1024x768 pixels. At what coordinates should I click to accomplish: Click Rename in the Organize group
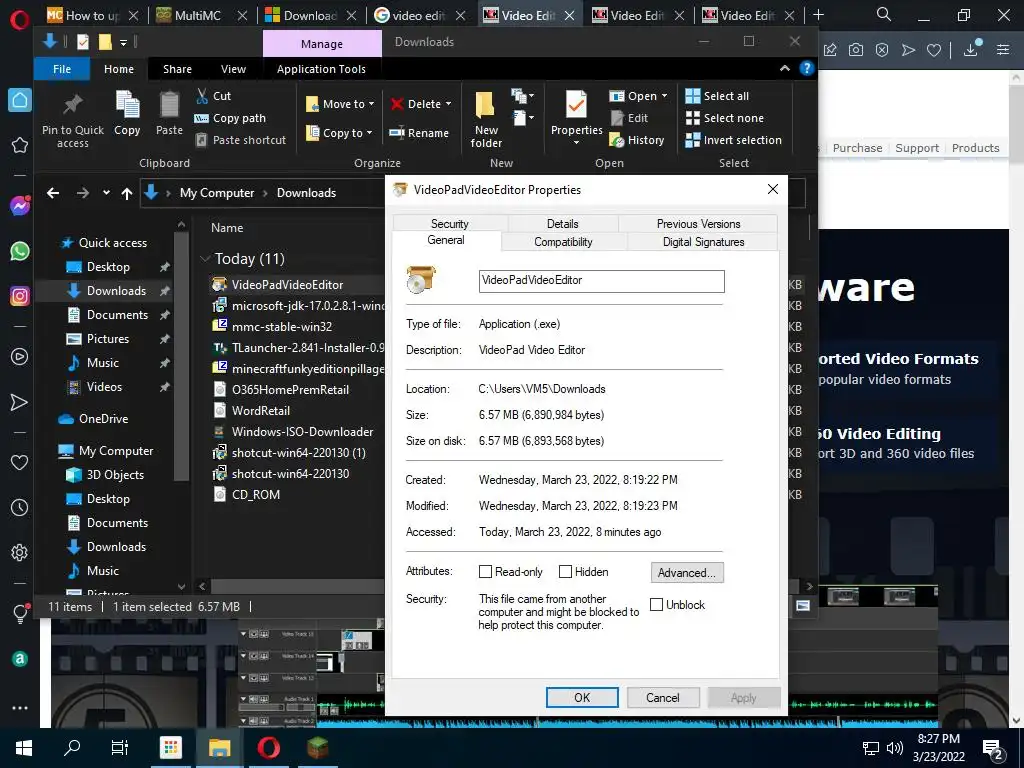(419, 133)
